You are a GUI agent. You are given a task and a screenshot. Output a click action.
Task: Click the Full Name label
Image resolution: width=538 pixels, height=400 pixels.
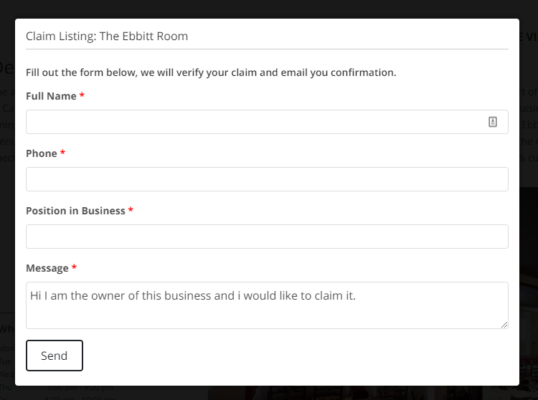click(x=51, y=96)
